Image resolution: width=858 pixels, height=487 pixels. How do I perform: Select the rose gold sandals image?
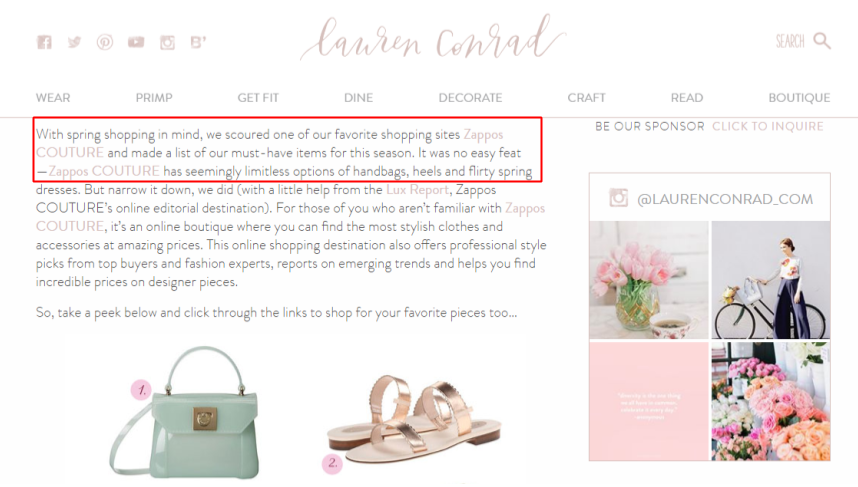414,419
